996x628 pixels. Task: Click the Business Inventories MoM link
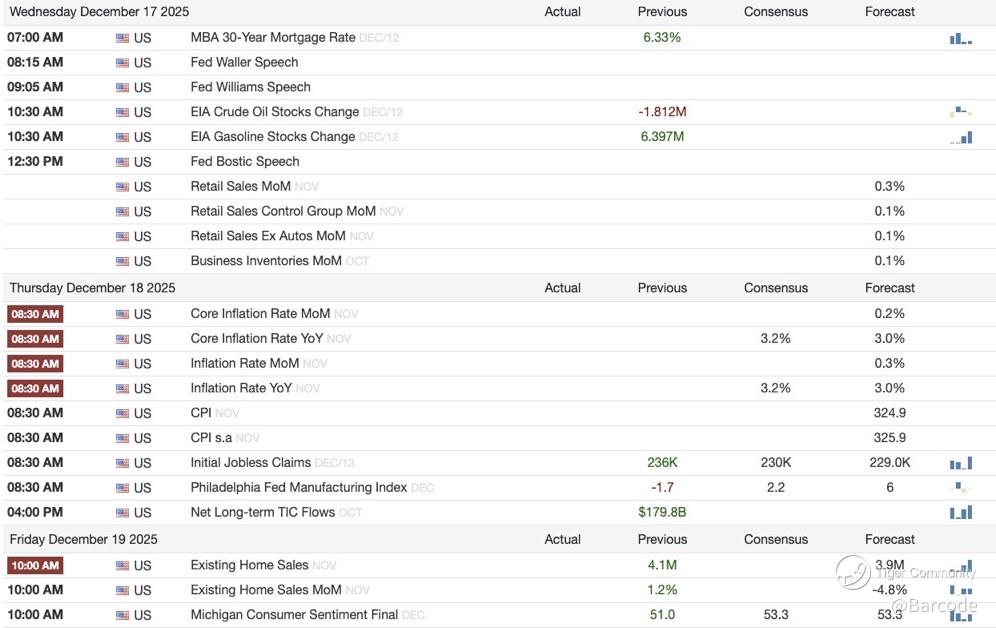pyautogui.click(x=266, y=261)
